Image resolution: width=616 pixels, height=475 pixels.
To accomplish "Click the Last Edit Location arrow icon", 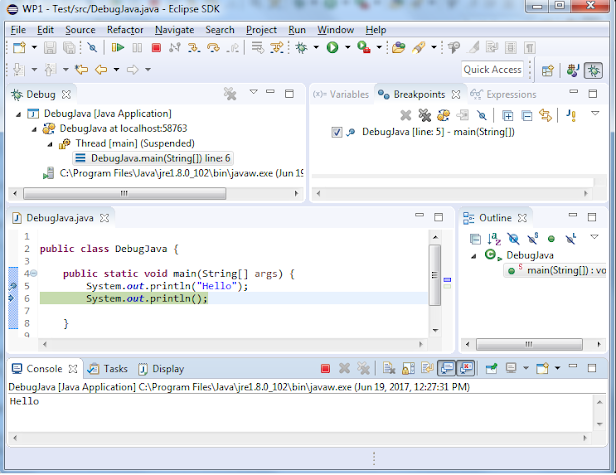I will pos(82,70).
